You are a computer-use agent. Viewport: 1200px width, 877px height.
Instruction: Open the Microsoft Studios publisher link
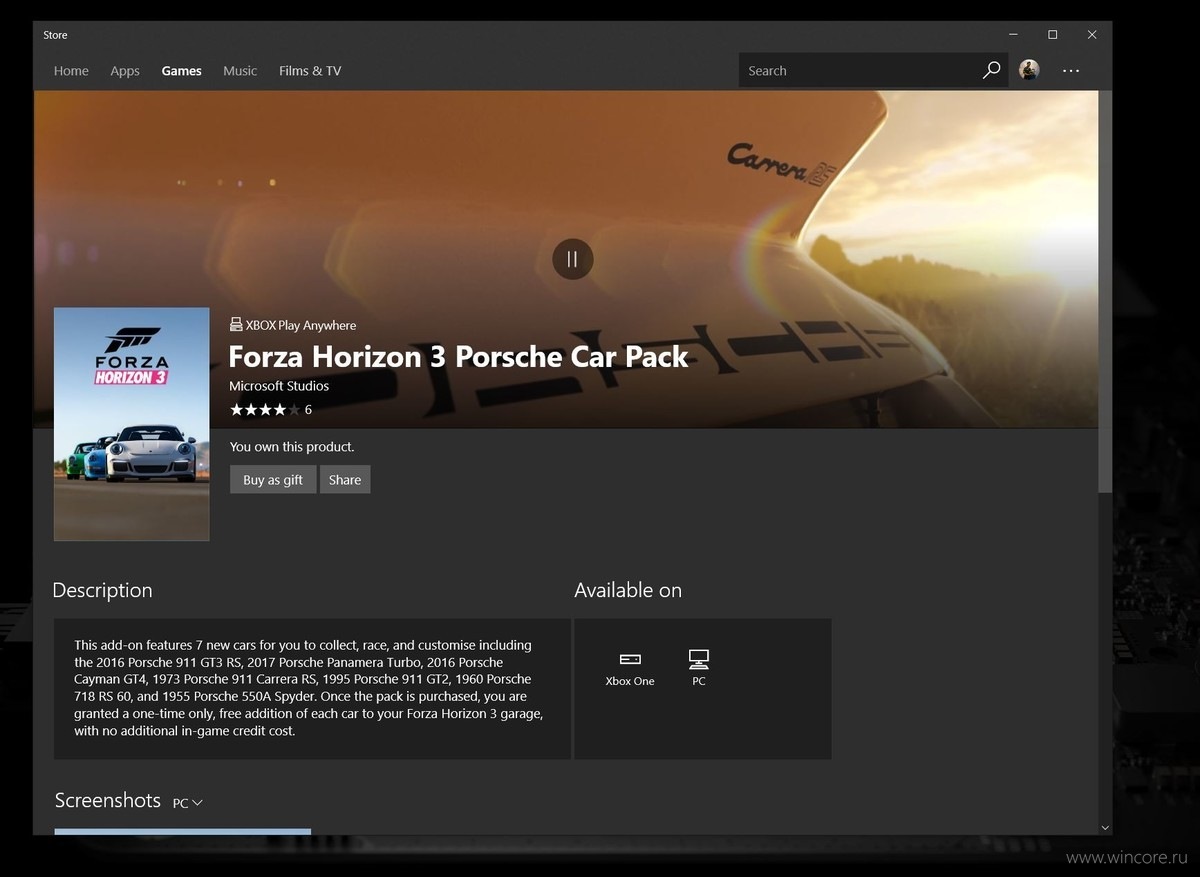point(279,386)
